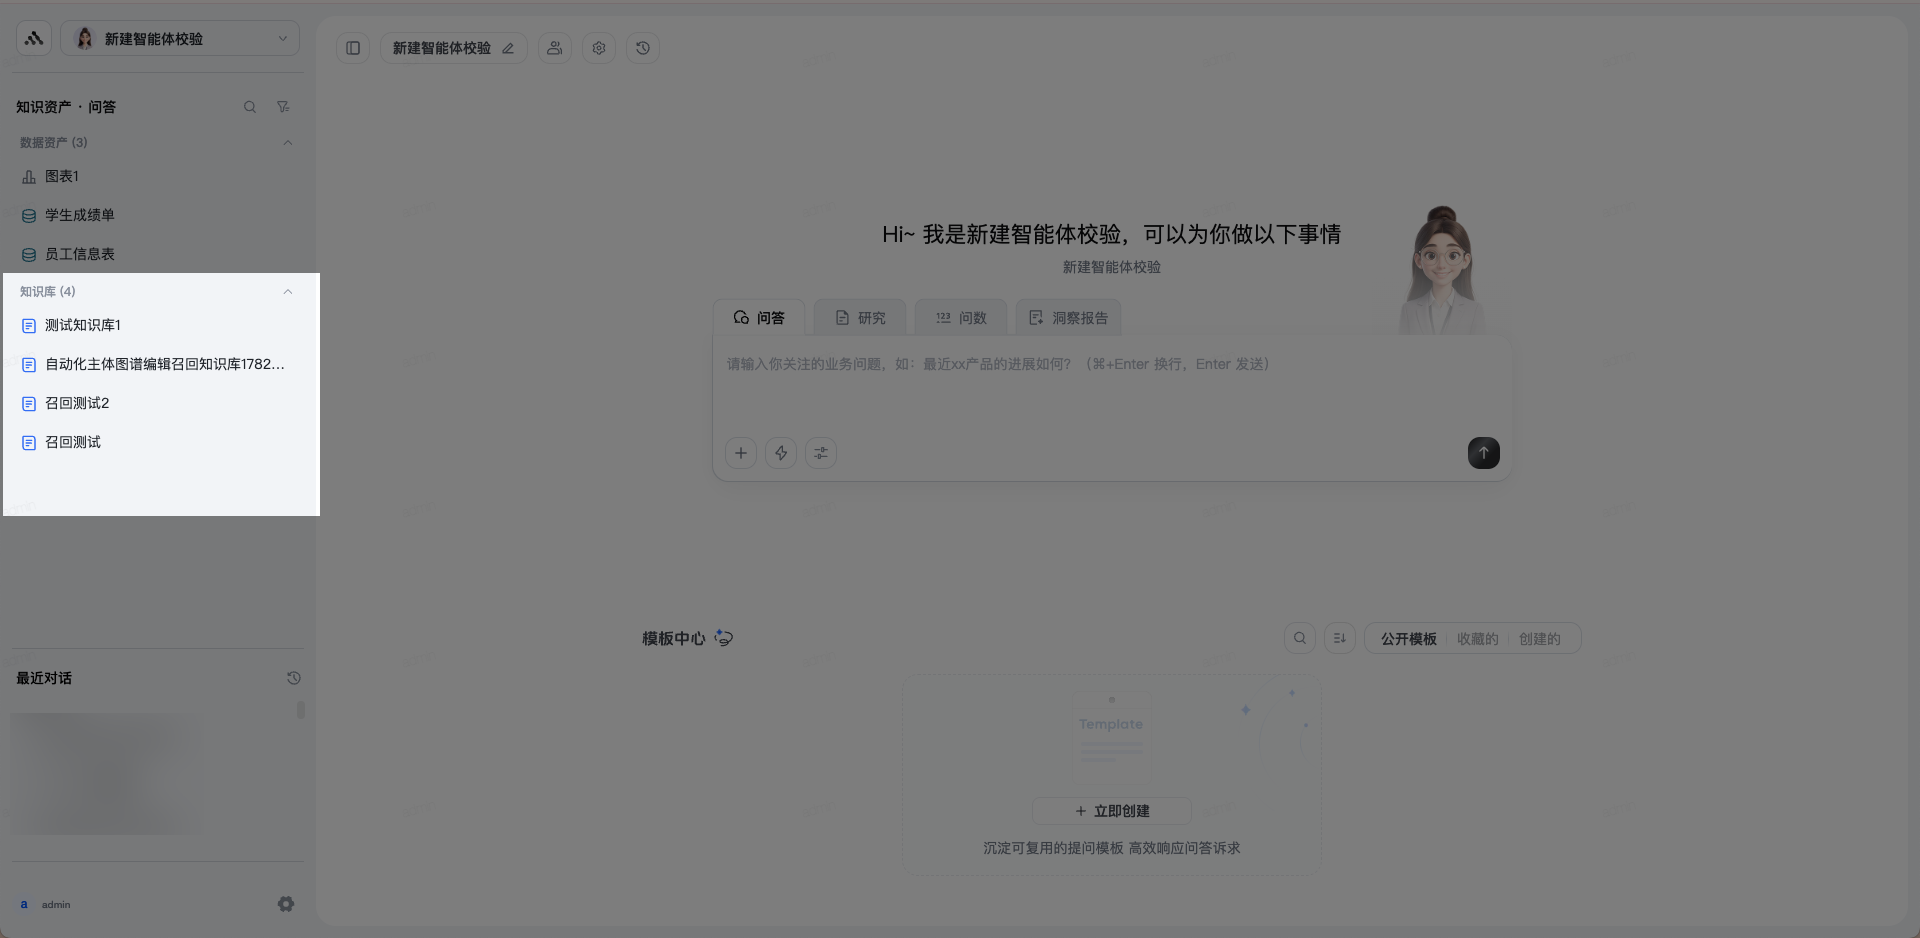Select the 收藏的 tab
The image size is (1920, 938).
pyautogui.click(x=1478, y=639)
